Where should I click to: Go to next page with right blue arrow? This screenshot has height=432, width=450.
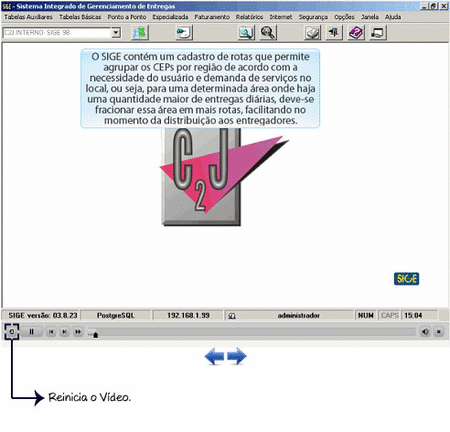click(237, 356)
